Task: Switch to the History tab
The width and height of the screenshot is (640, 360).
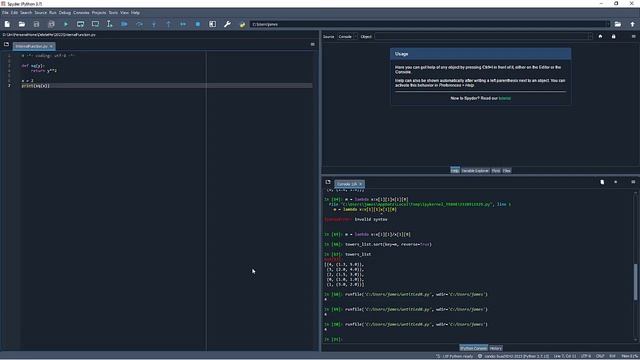Action: (496, 348)
